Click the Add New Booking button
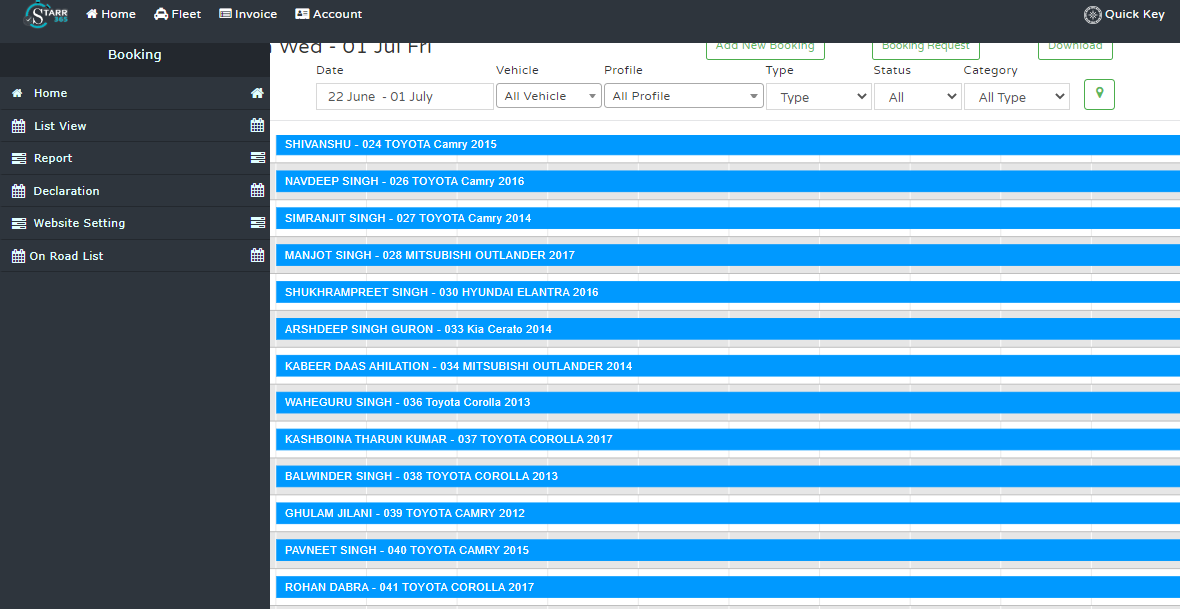The width and height of the screenshot is (1180, 609). click(765, 48)
